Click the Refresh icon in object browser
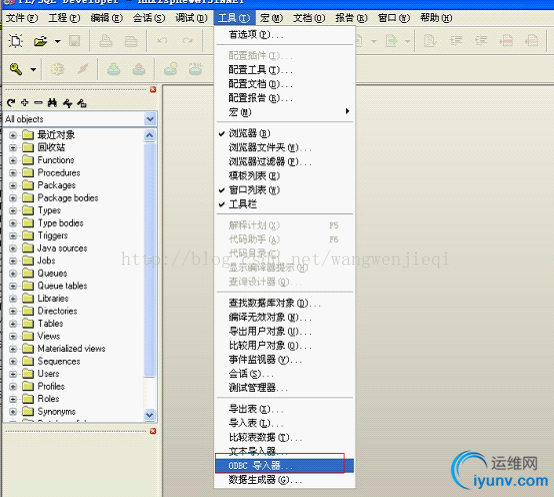The width and height of the screenshot is (554, 497). click(x=11, y=103)
